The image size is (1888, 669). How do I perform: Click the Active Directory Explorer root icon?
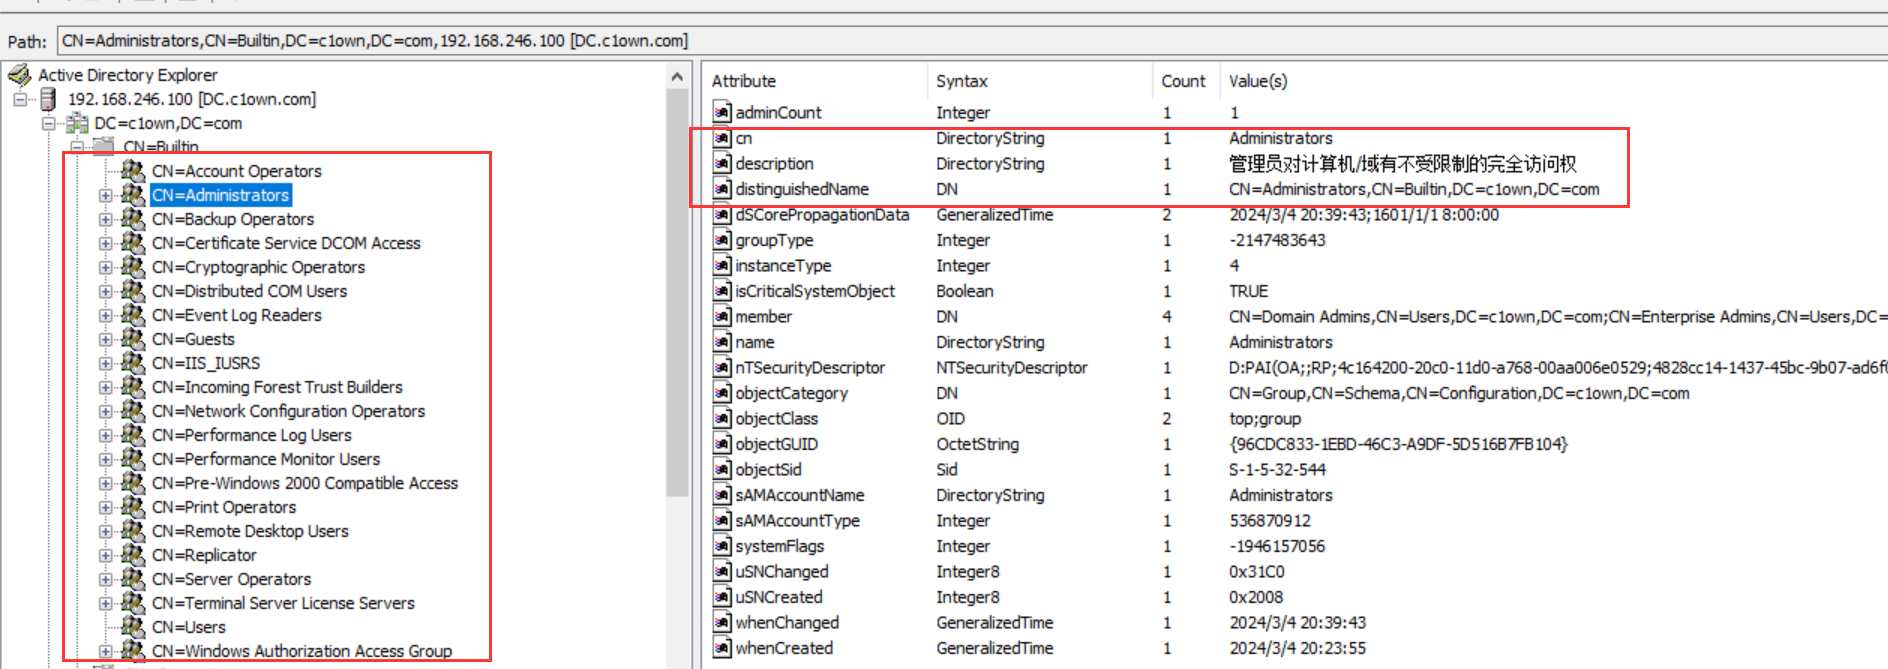click(x=19, y=75)
